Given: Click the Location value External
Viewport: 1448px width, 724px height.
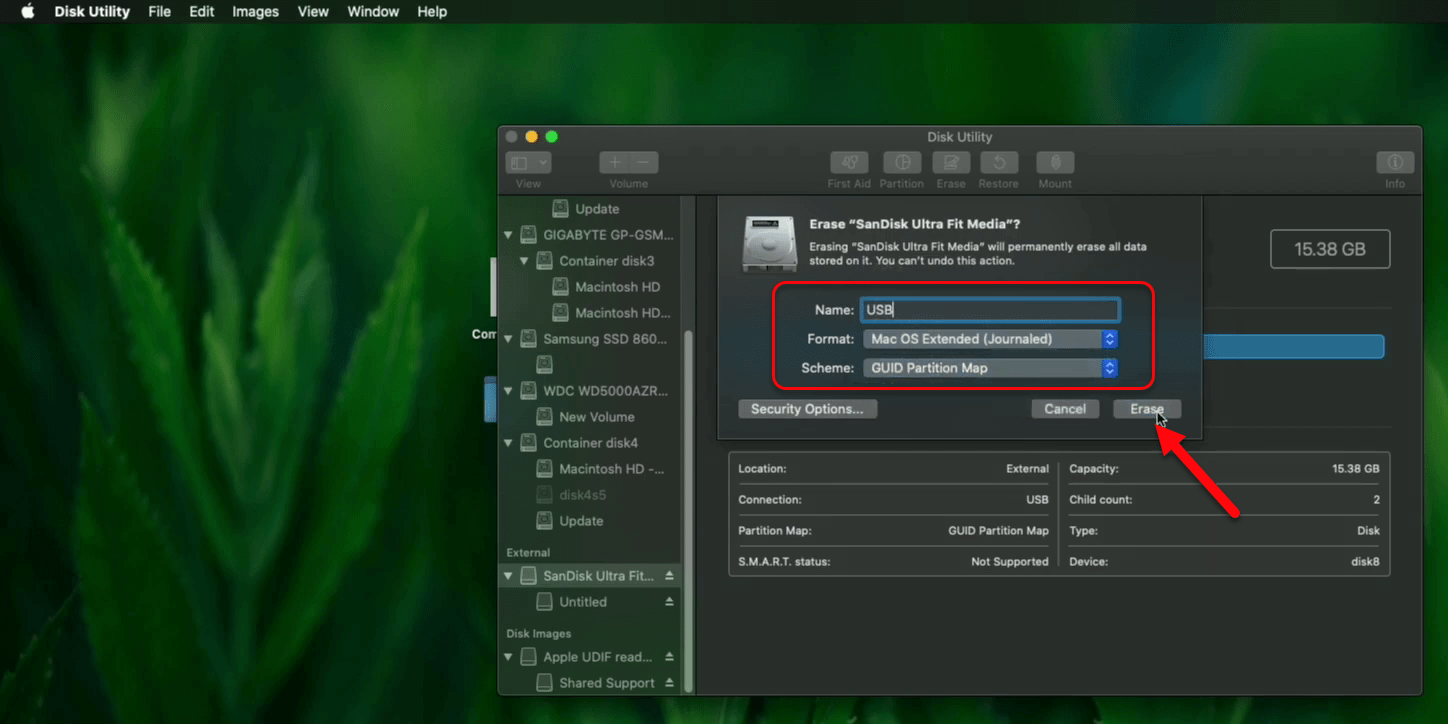Looking at the screenshot, I should [1027, 469].
